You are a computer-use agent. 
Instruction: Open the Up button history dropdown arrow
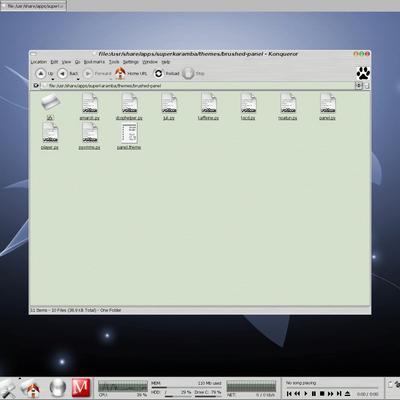52,79
